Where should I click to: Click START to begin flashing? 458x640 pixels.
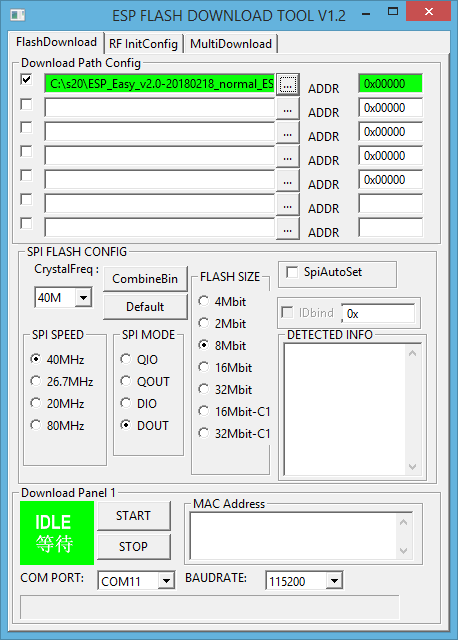[133, 516]
